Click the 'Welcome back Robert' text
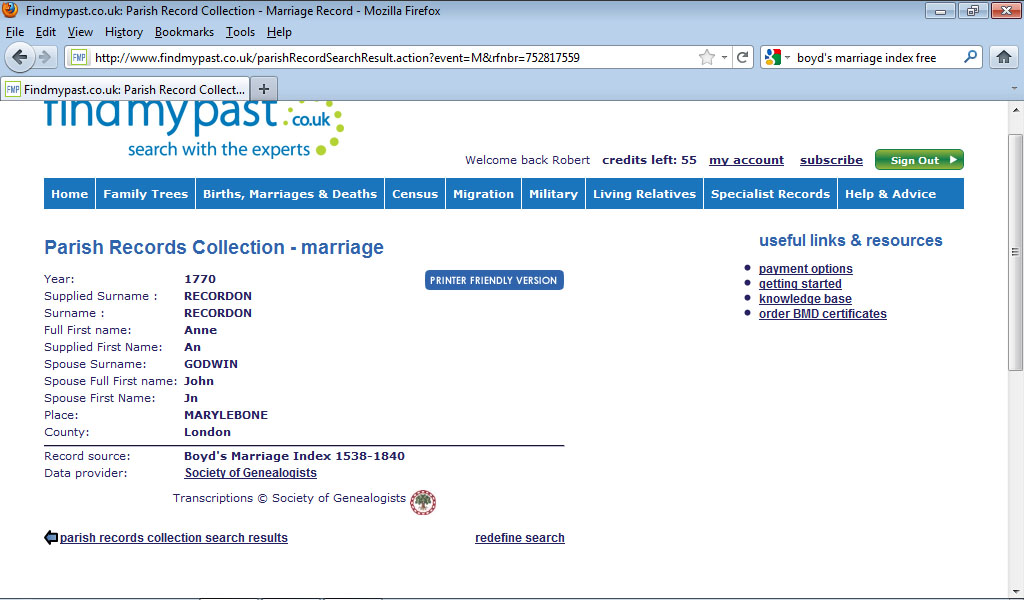 [527, 160]
